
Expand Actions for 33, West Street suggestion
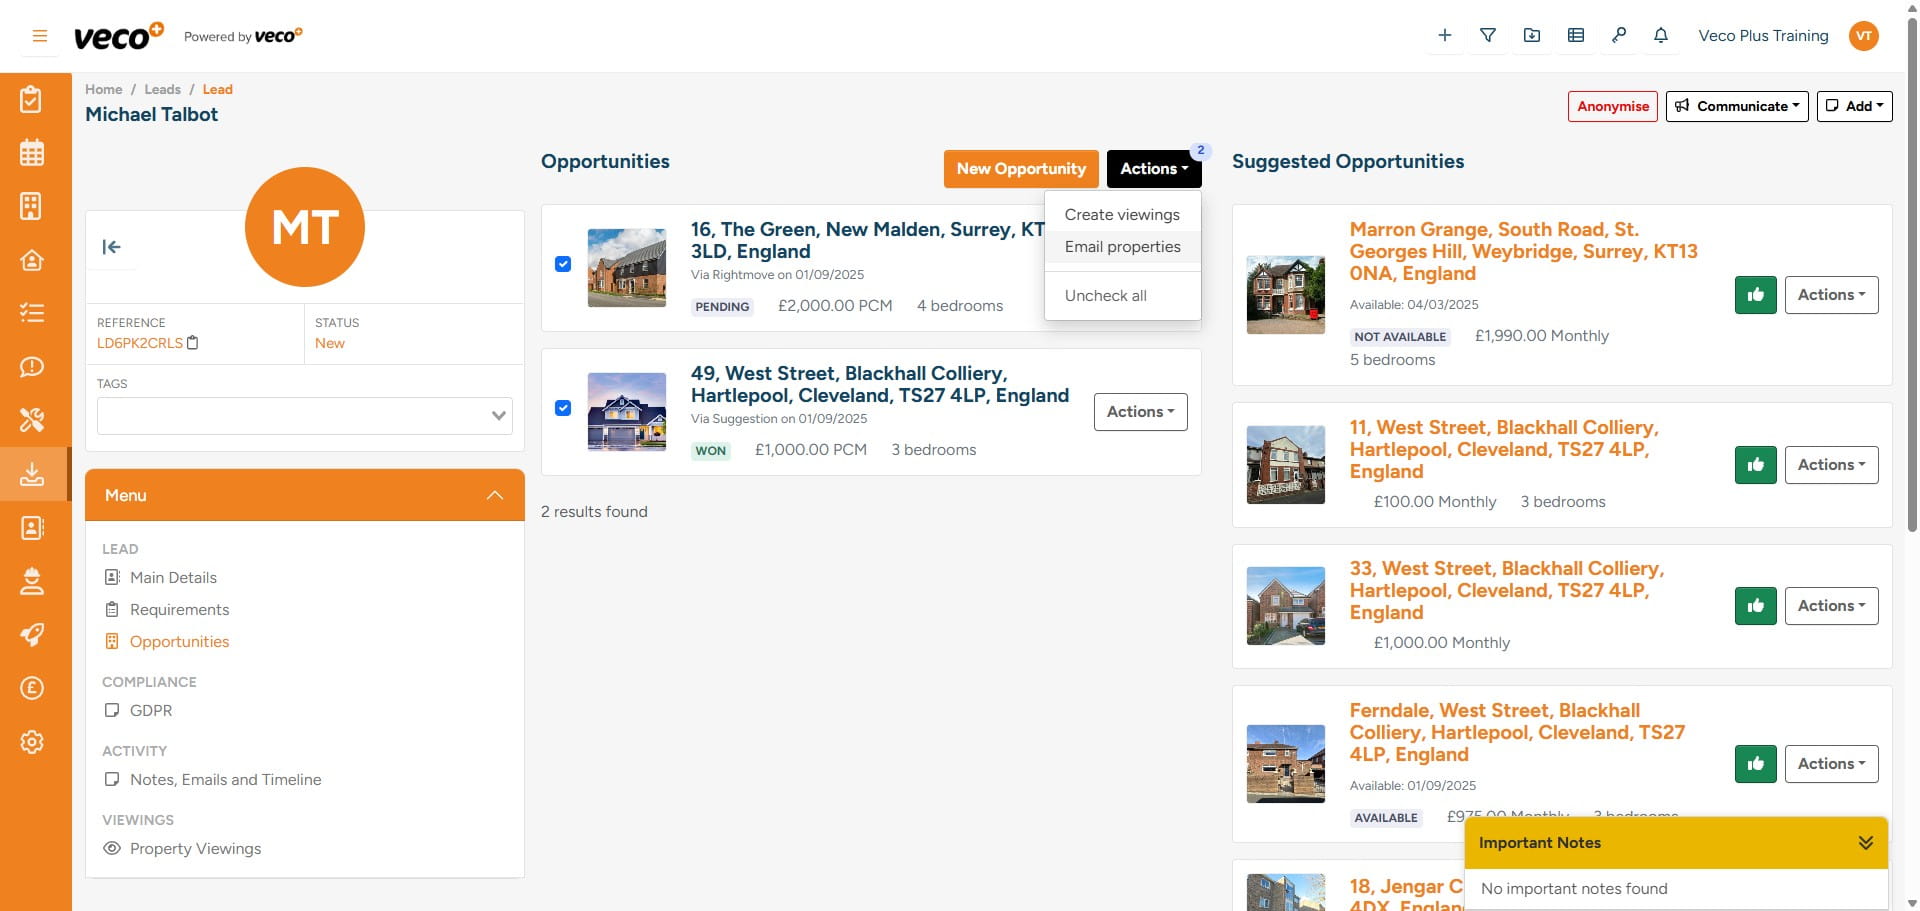click(x=1831, y=605)
